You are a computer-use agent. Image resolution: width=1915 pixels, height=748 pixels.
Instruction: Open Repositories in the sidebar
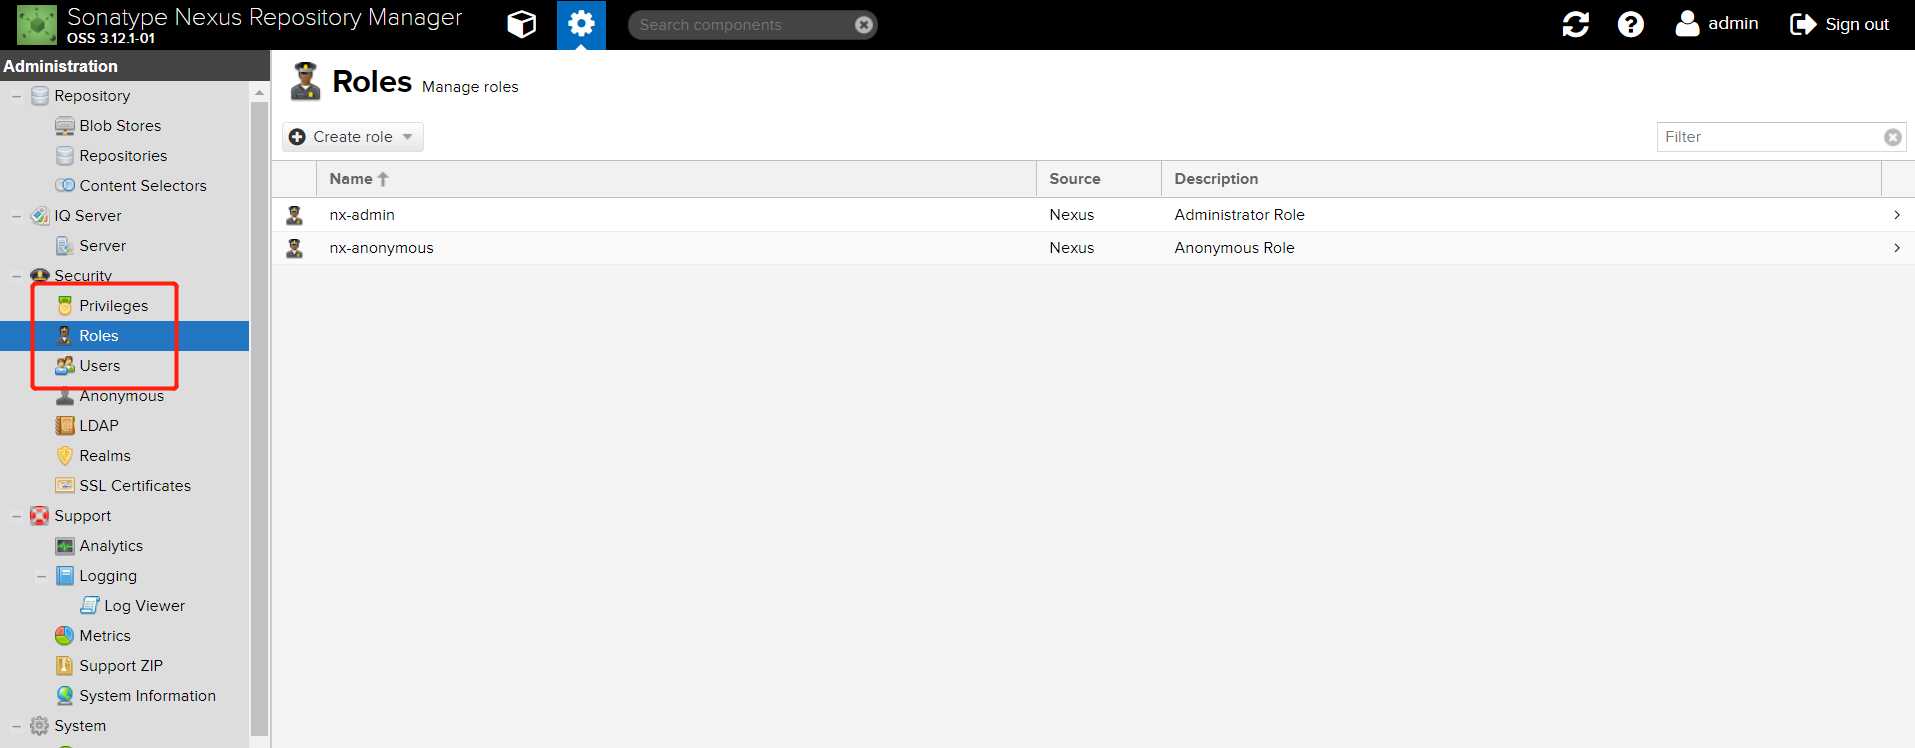tap(123, 156)
